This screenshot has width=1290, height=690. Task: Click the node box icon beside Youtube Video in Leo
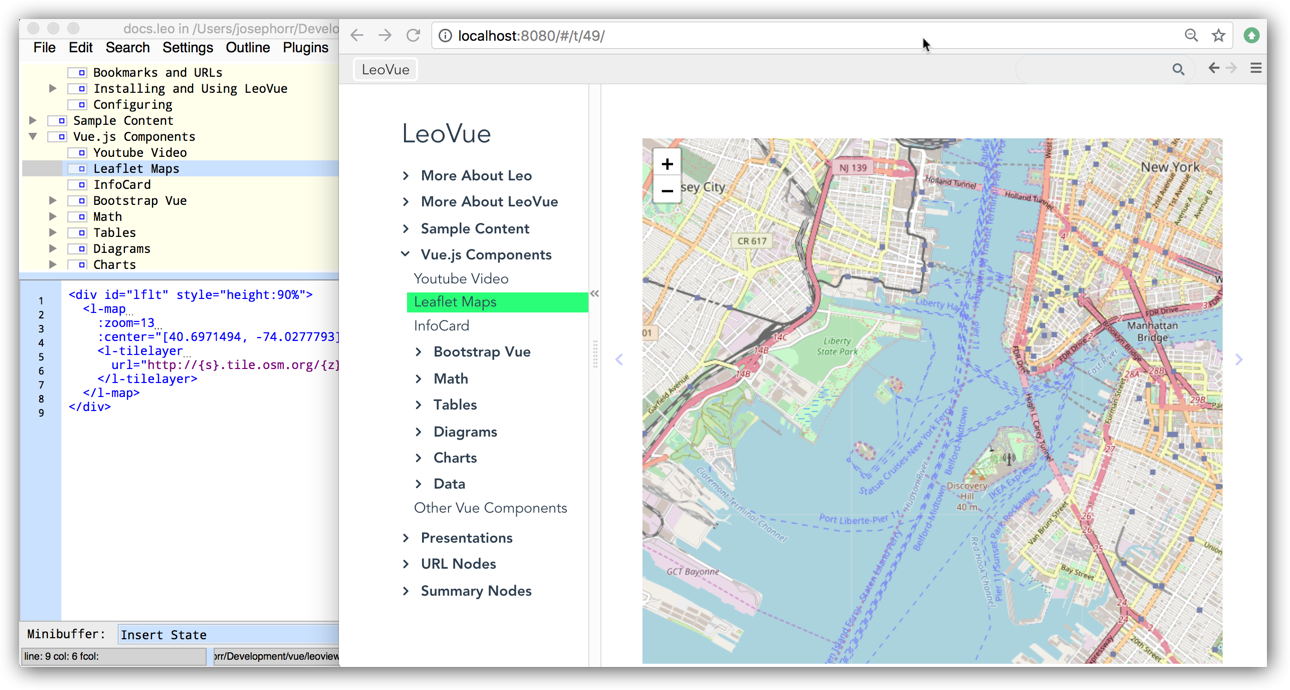(78, 153)
